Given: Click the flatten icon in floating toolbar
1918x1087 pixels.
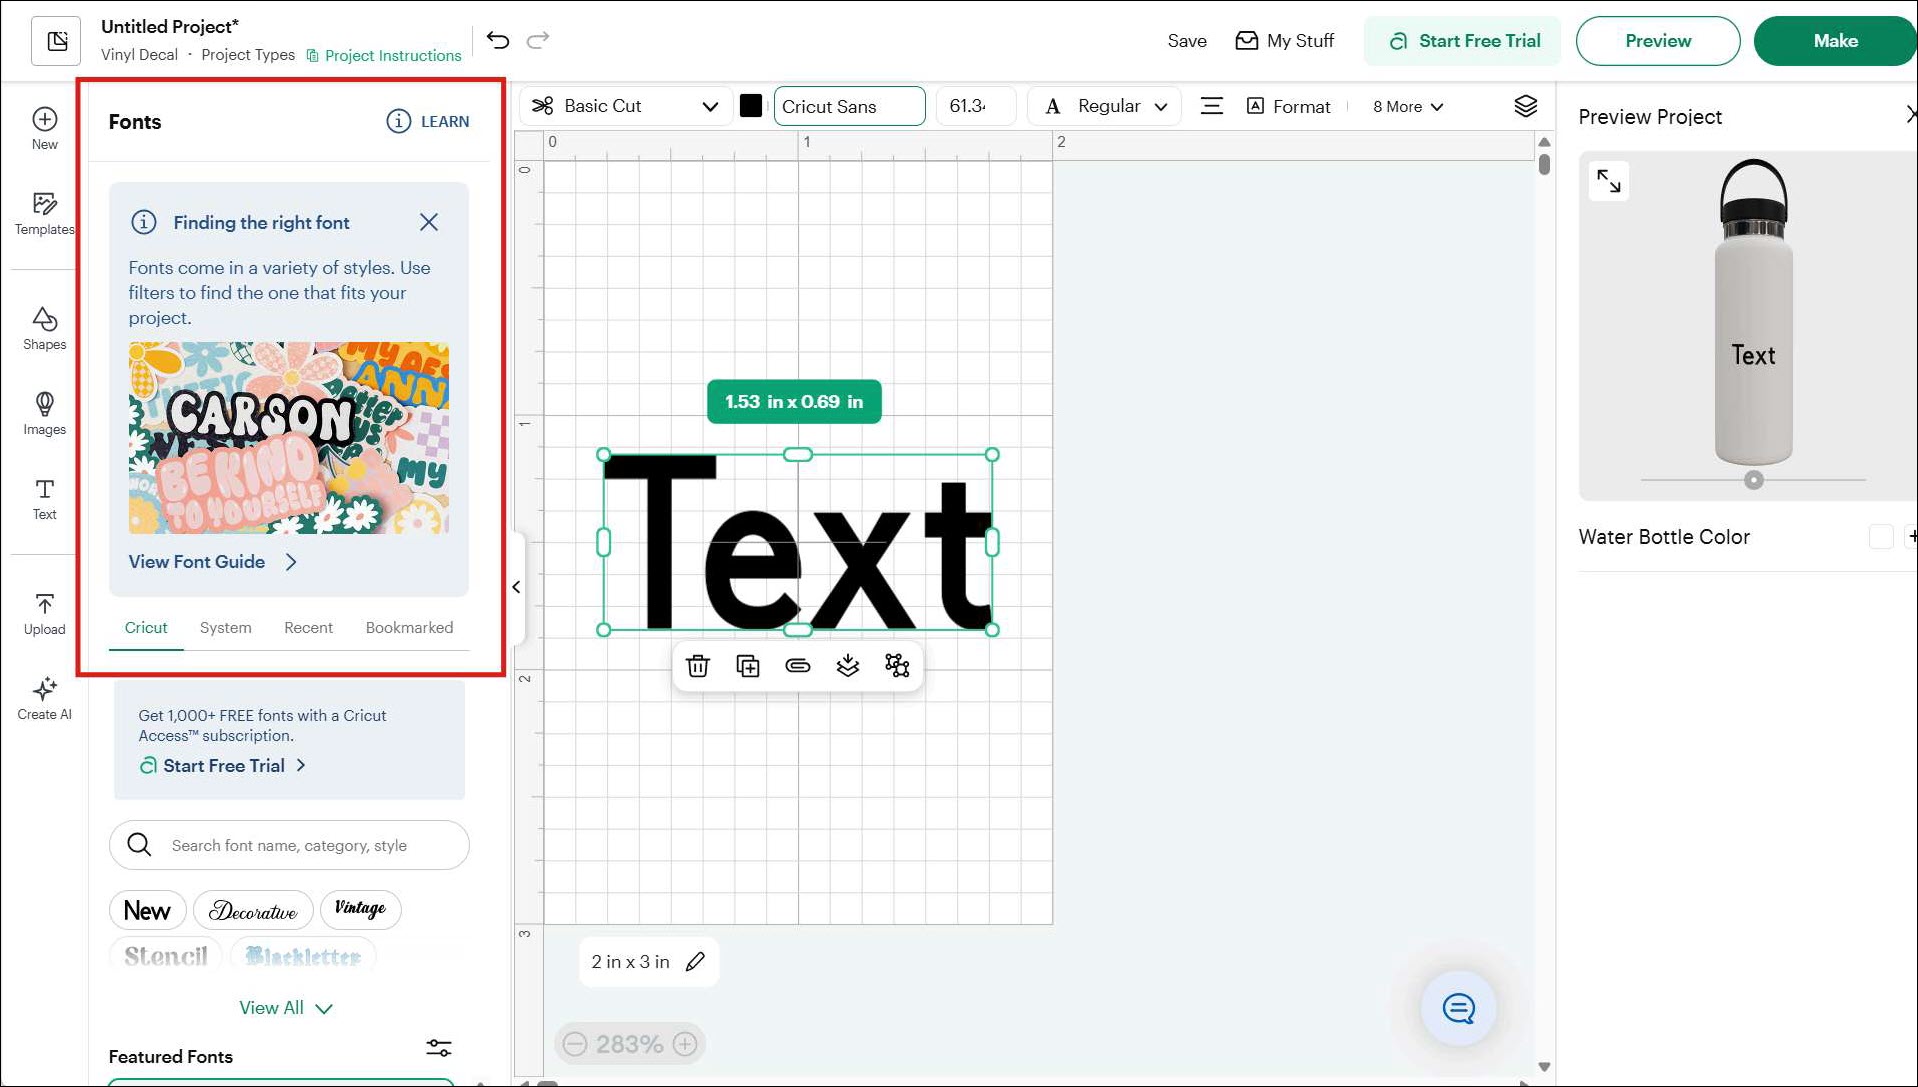Looking at the screenshot, I should 848,666.
